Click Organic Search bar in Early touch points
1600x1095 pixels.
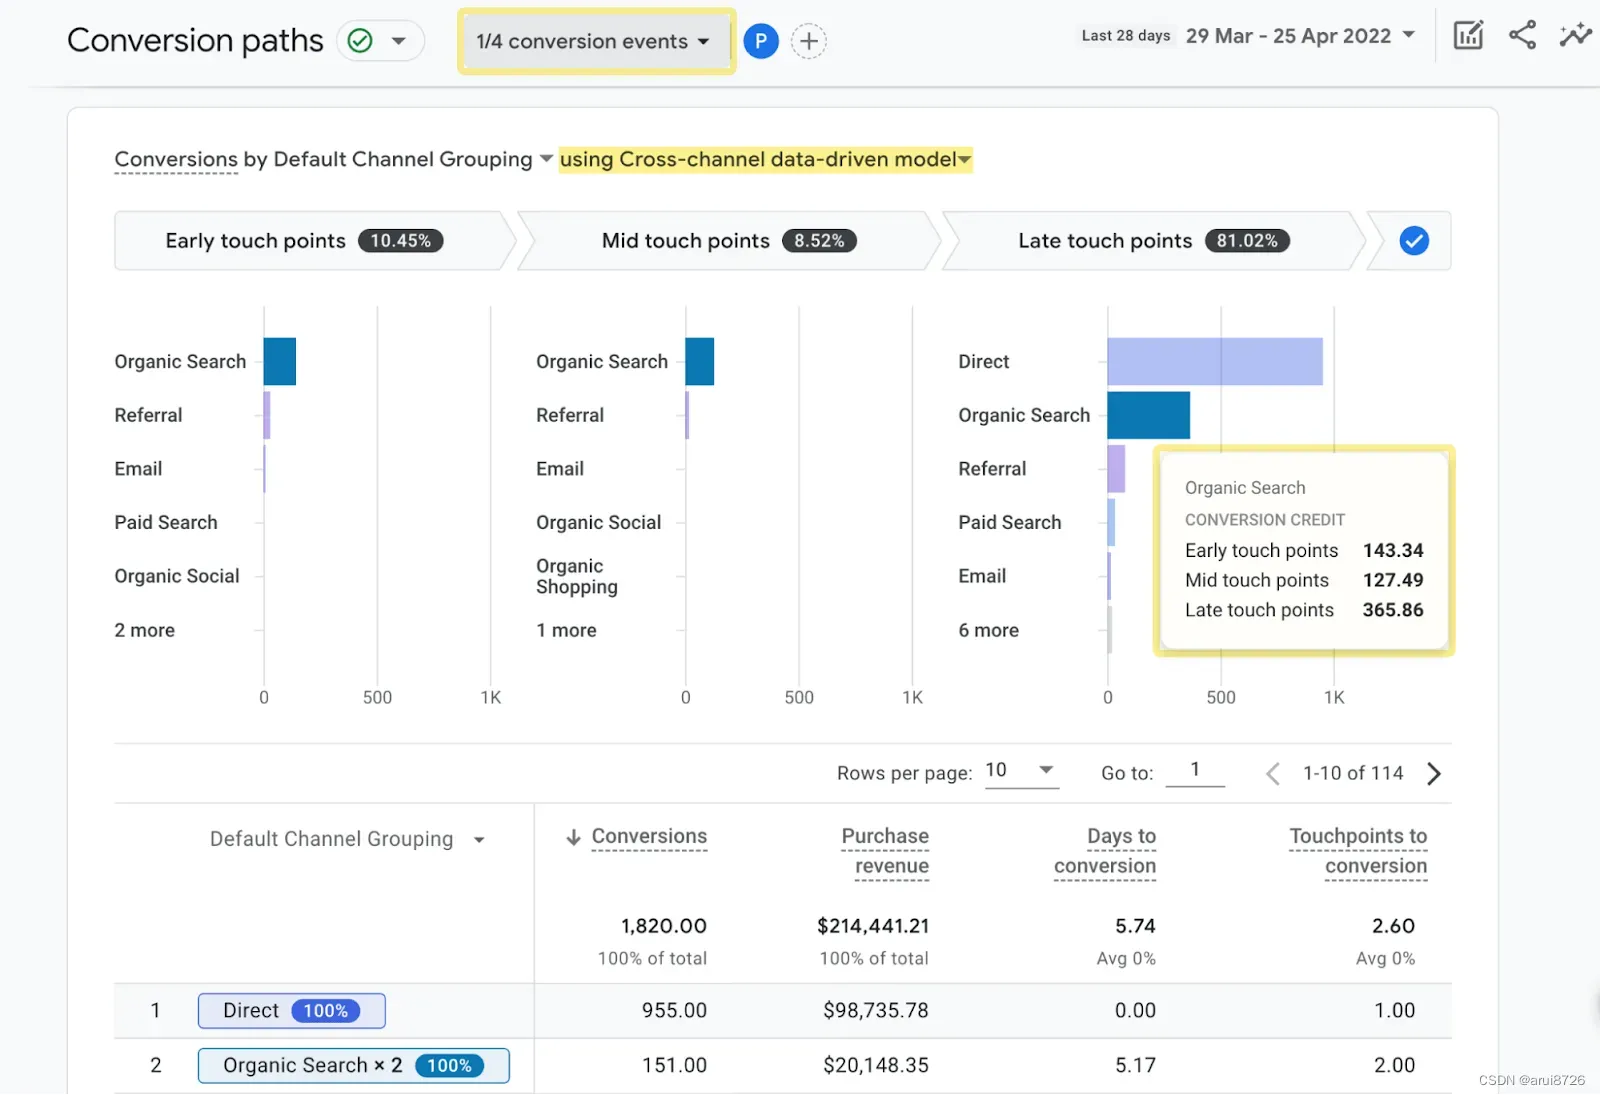[x=280, y=362]
